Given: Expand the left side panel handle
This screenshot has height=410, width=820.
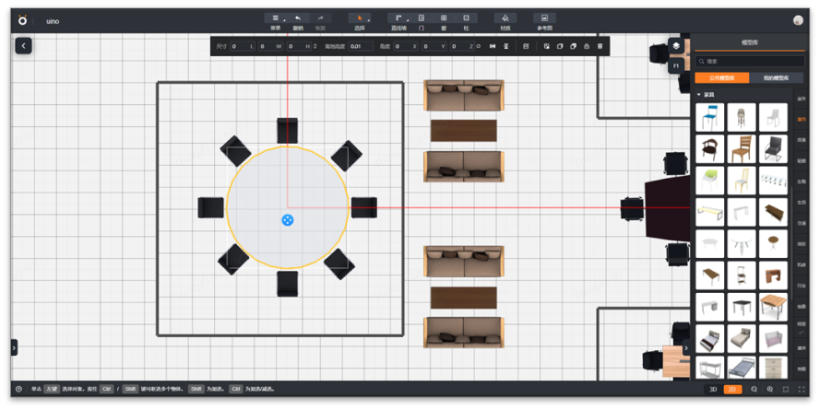Looking at the screenshot, I should pyautogui.click(x=14, y=347).
